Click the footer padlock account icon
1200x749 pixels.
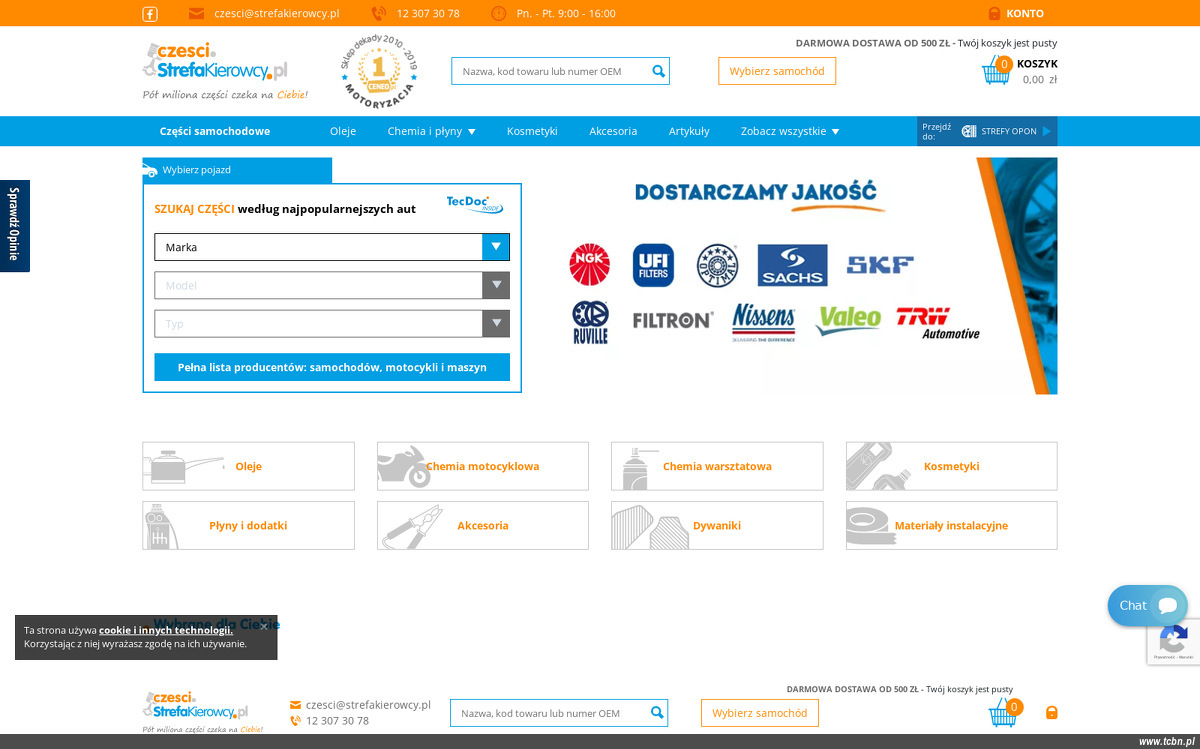click(x=1052, y=713)
